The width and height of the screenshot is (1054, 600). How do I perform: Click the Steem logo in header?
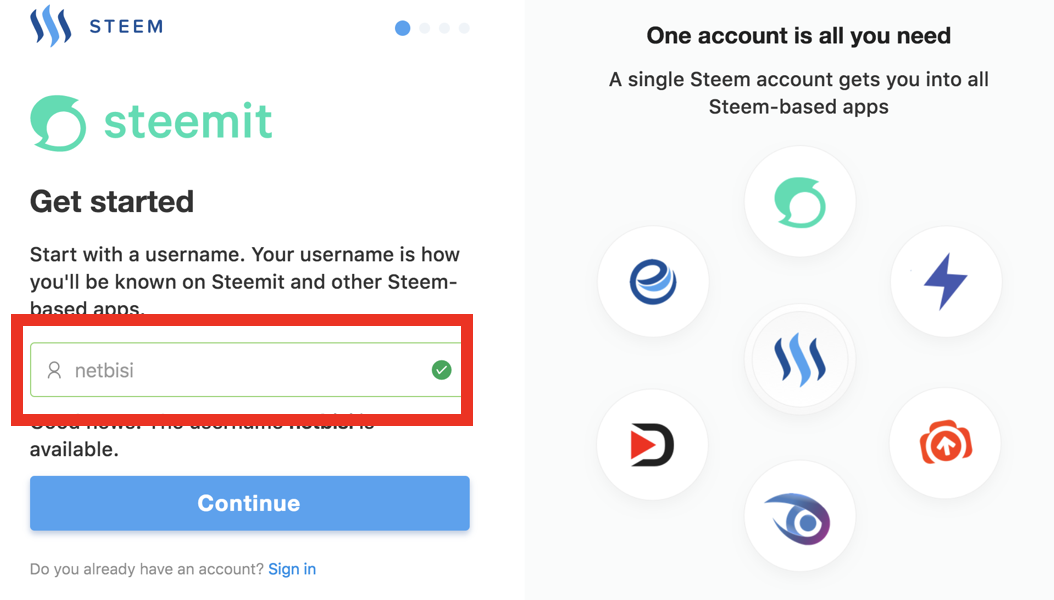[x=50, y=26]
